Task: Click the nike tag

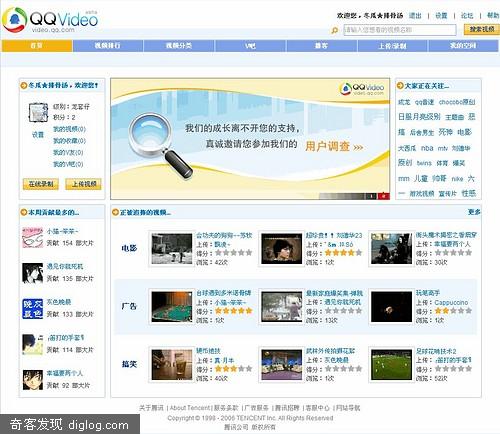Action: [x=457, y=179]
